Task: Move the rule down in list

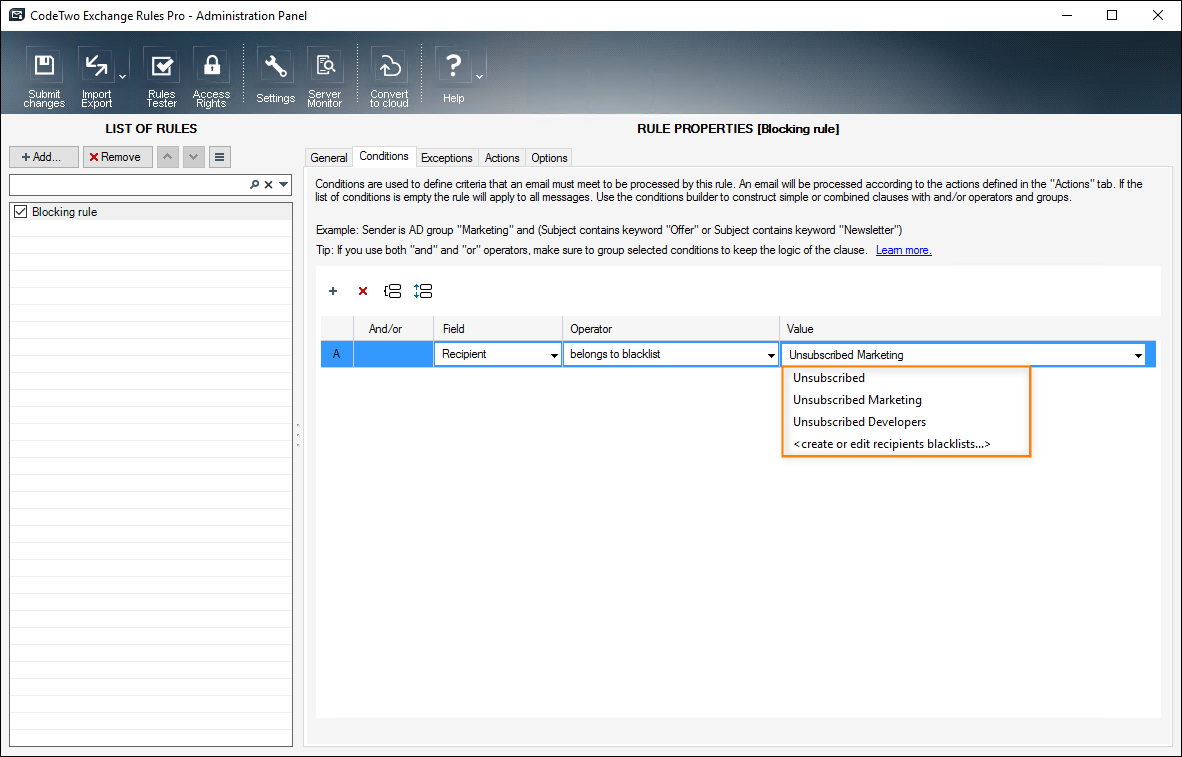Action: coord(194,157)
